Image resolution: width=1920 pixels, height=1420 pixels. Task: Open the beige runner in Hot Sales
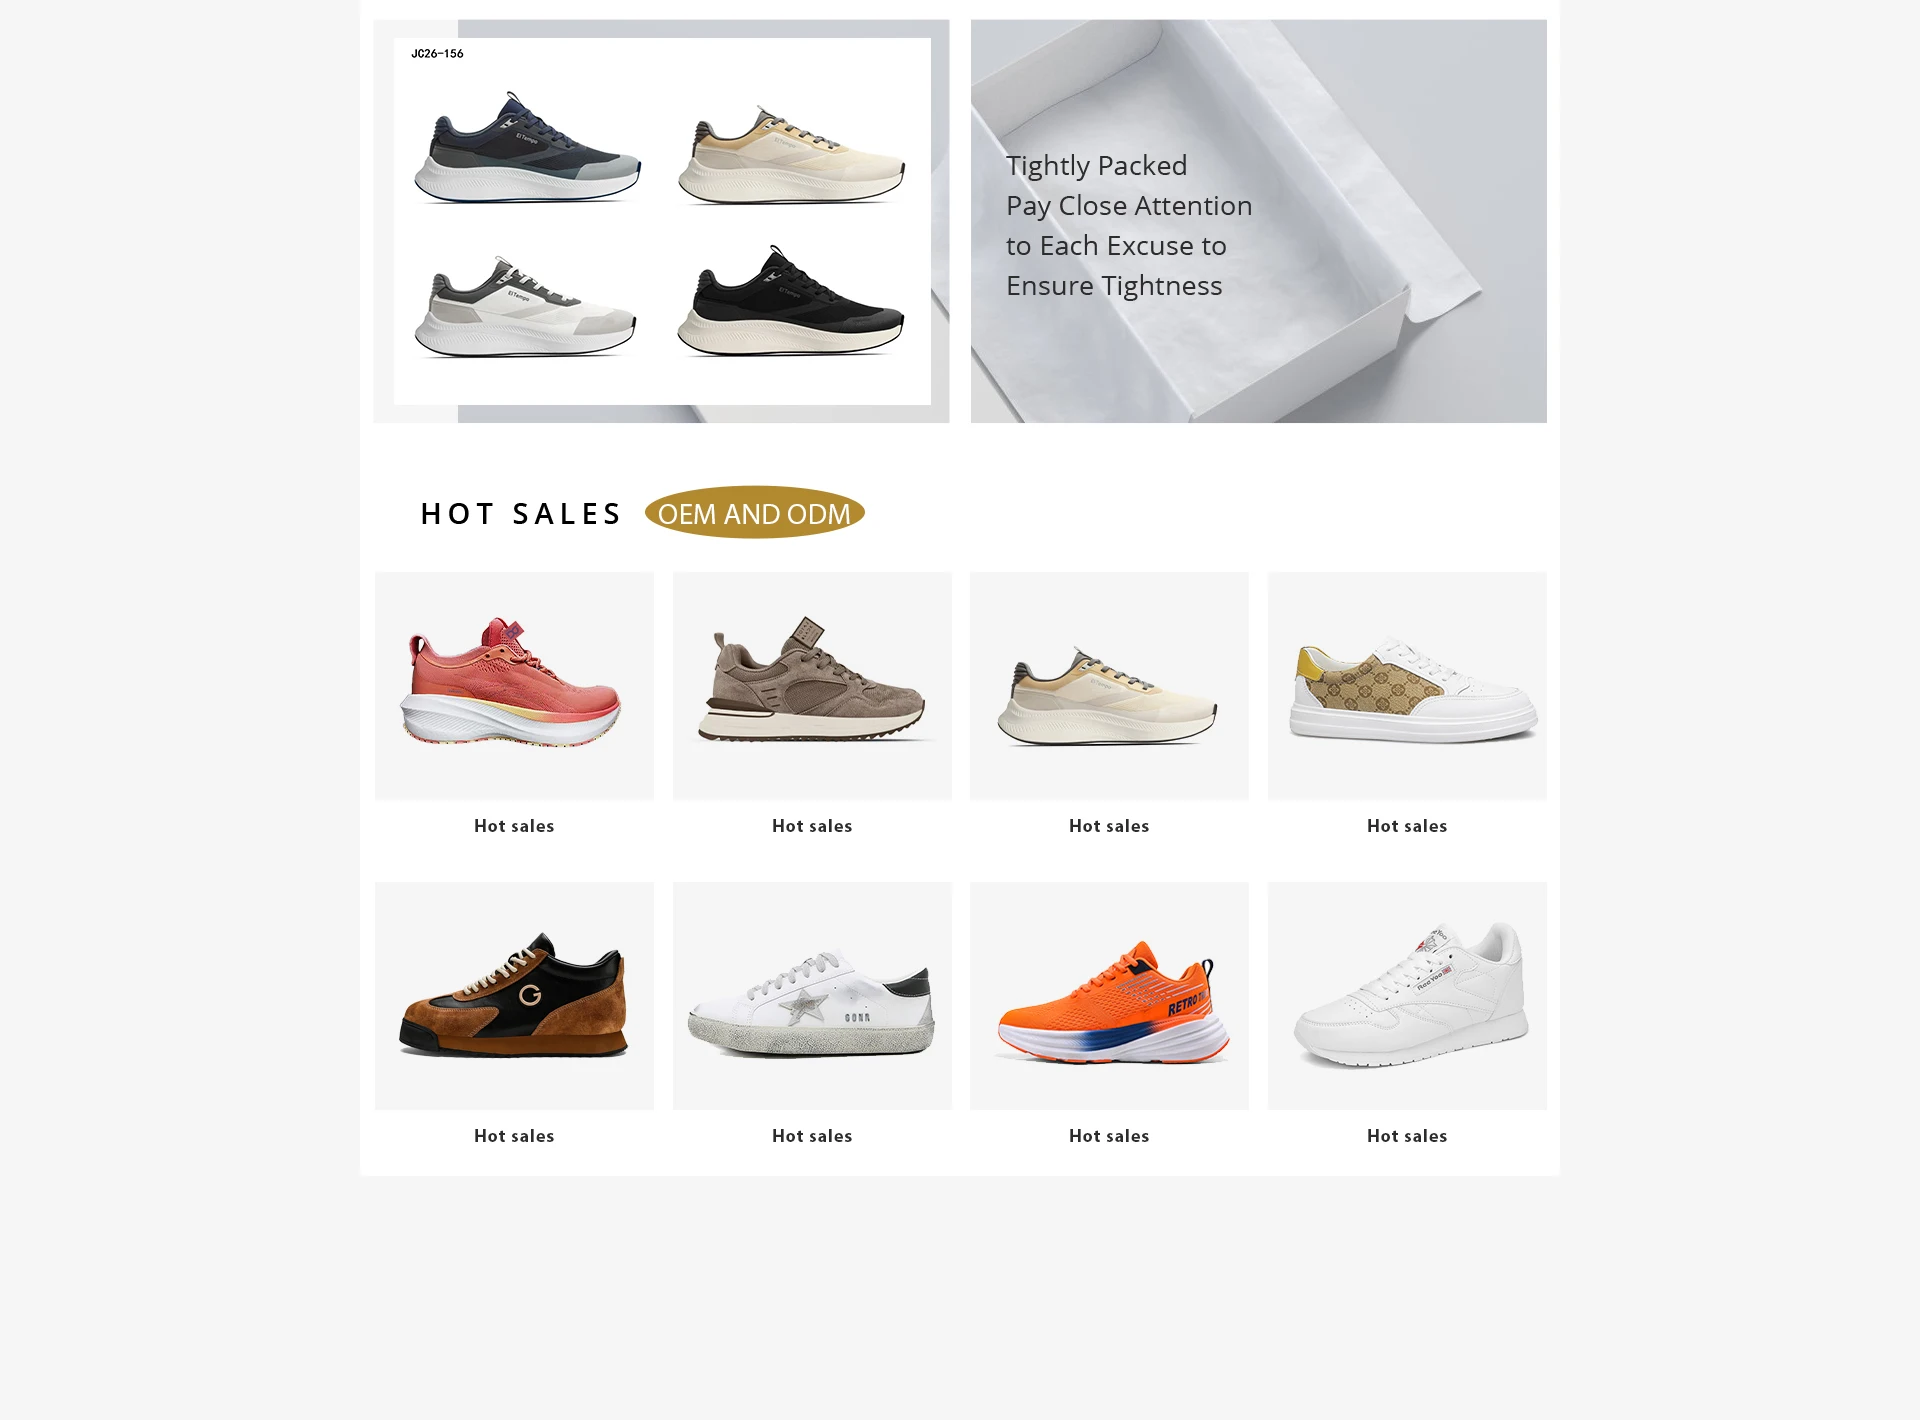coord(1109,685)
